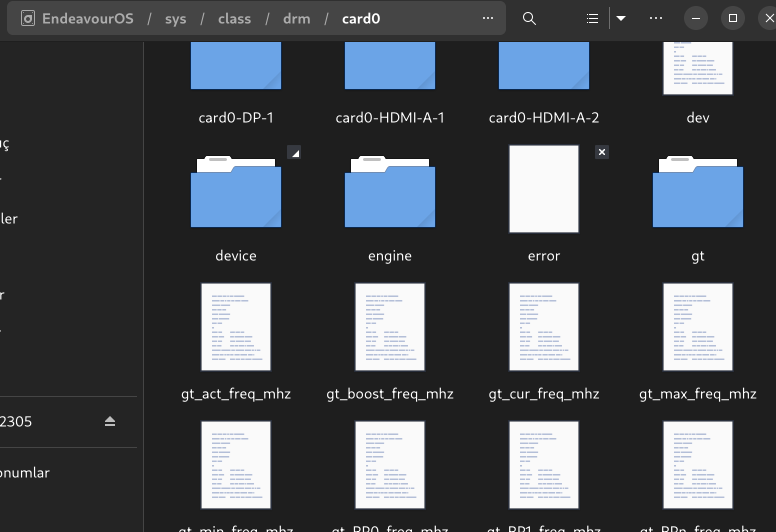Eject the 2305 volume in sidebar

pyautogui.click(x=110, y=421)
